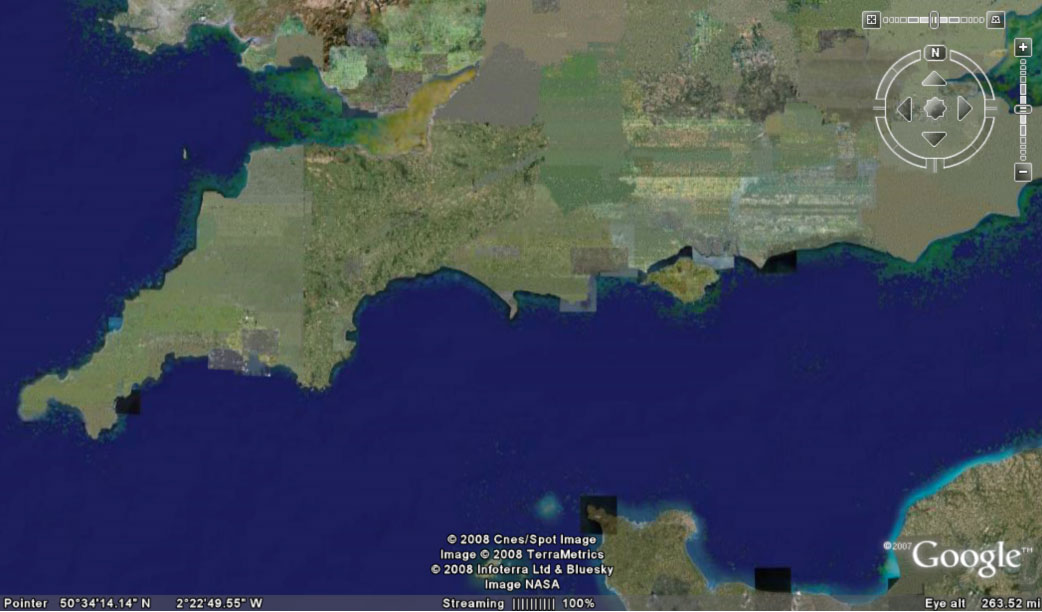Click the Streaming progress indicator

coord(518,603)
